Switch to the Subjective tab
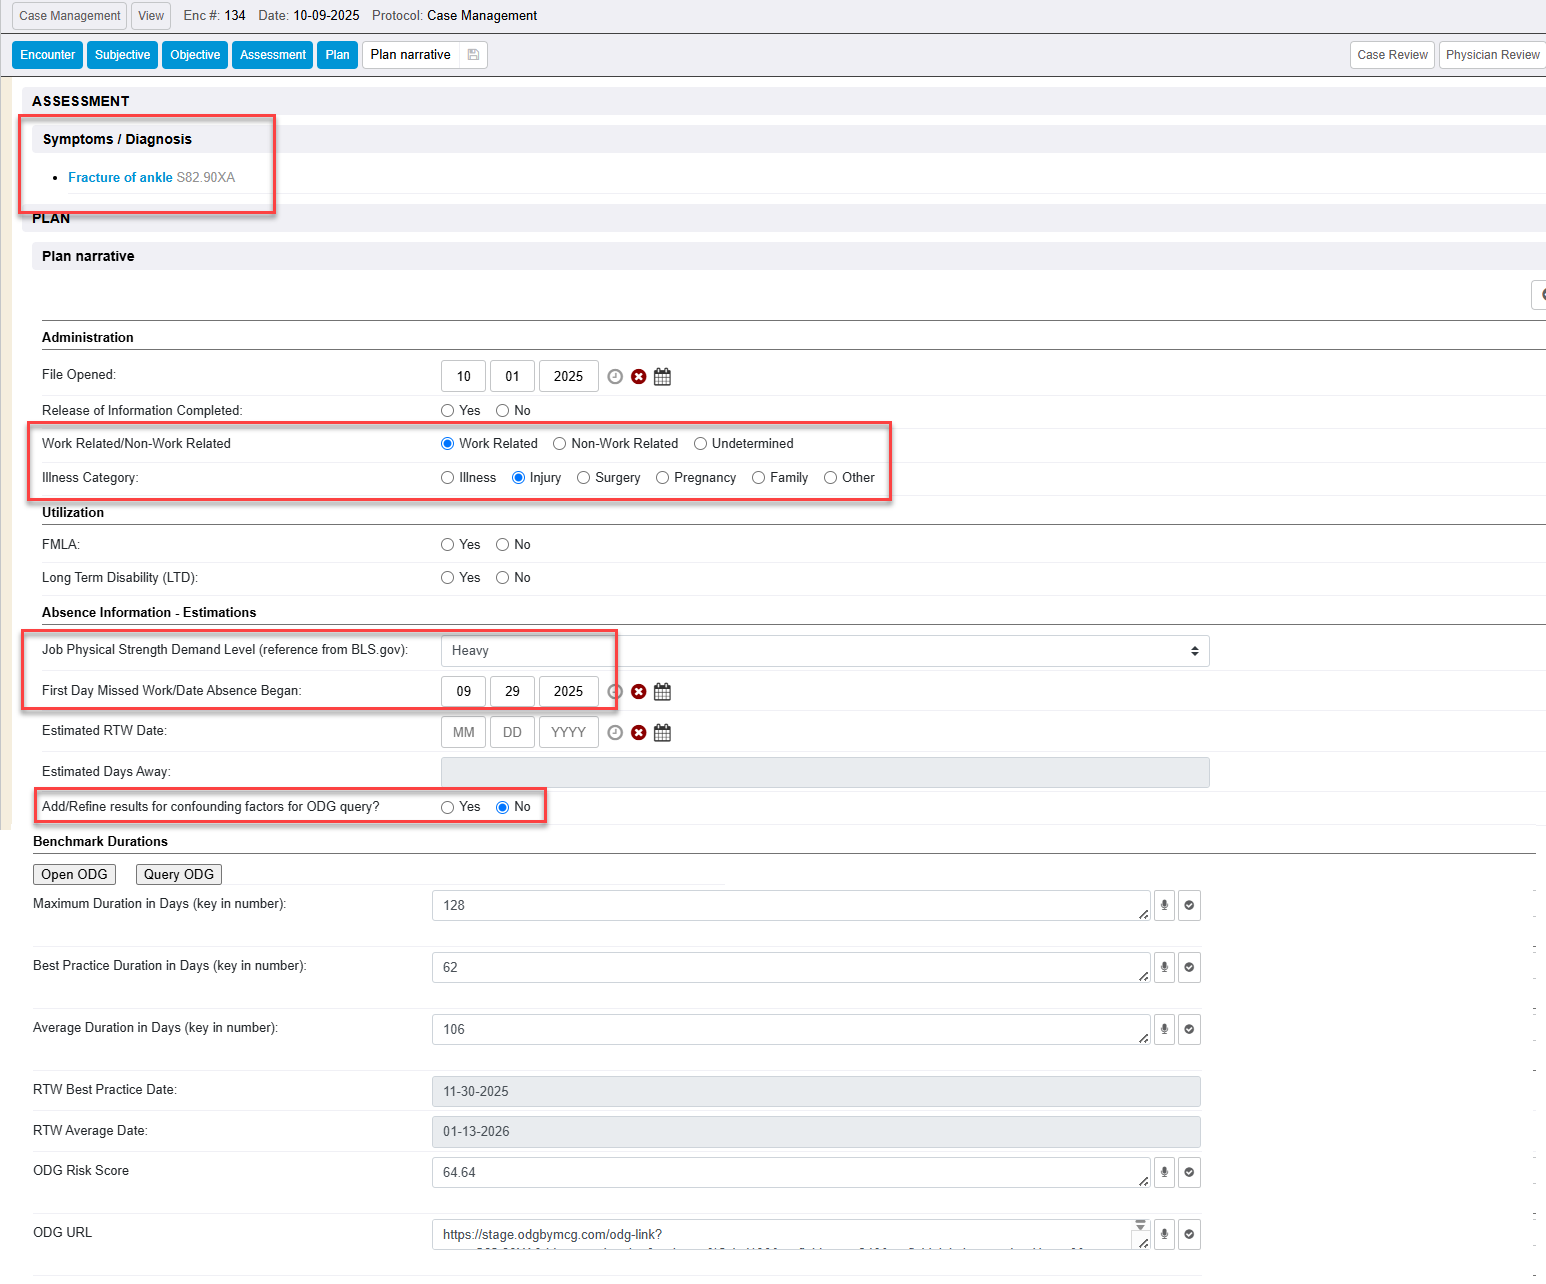This screenshot has height=1284, width=1546. pyautogui.click(x=122, y=55)
